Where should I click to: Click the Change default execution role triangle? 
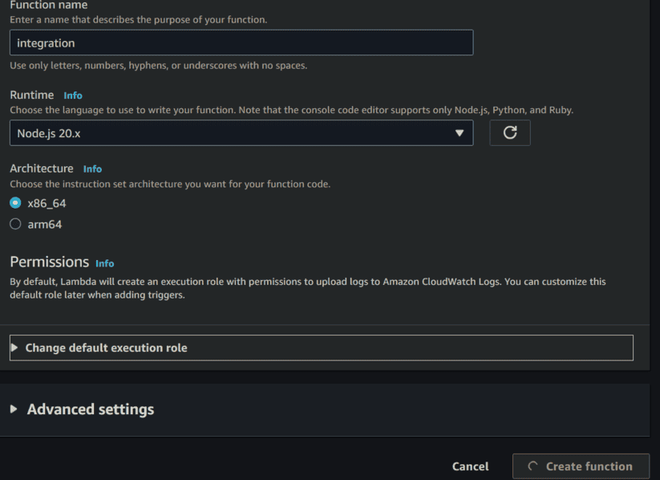(15, 348)
